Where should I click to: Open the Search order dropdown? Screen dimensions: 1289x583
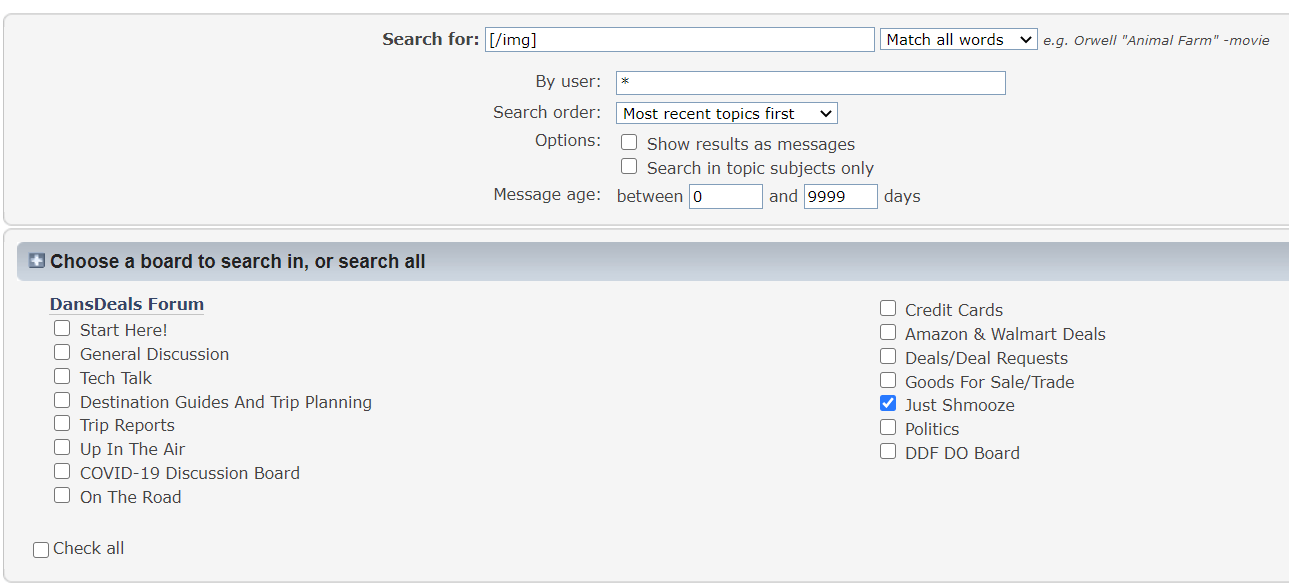727,113
